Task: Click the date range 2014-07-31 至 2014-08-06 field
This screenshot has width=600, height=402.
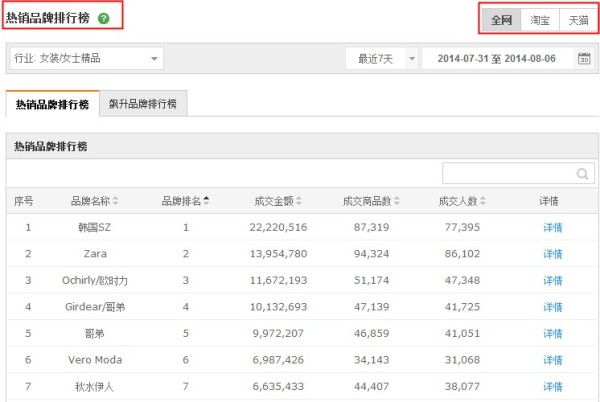Action: (x=497, y=59)
